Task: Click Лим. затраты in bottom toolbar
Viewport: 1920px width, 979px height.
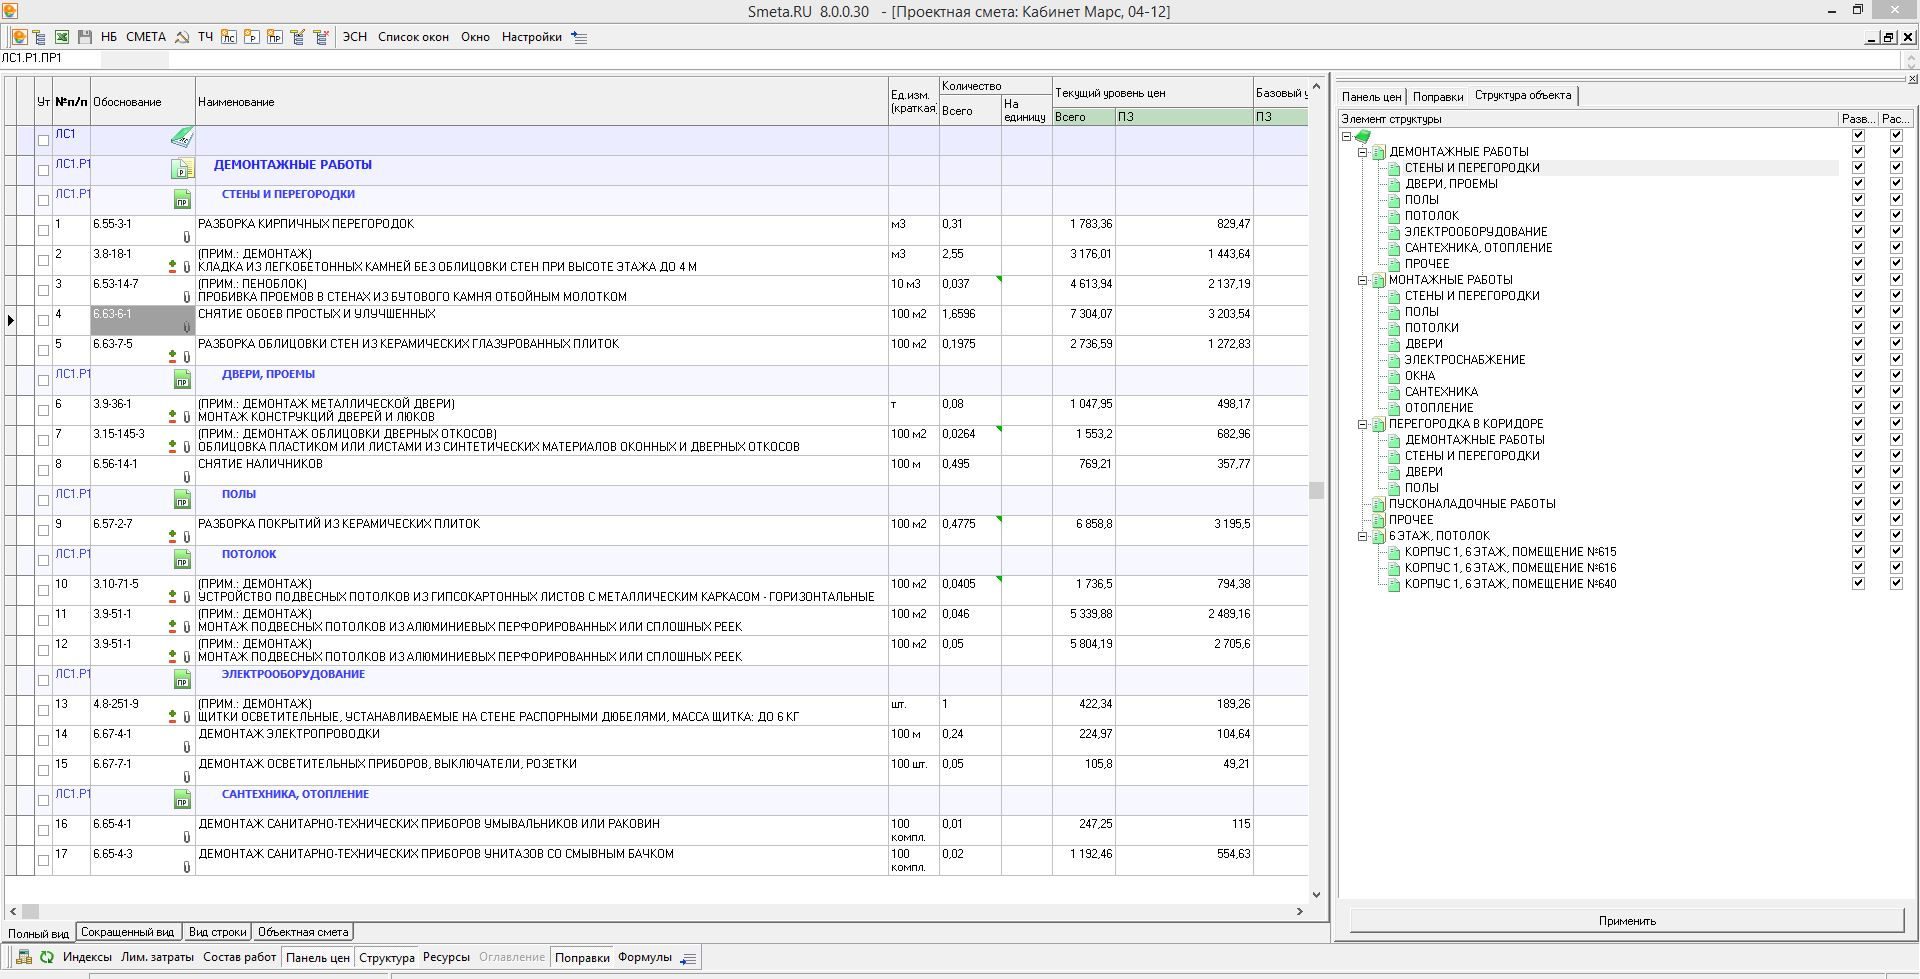Action: [x=157, y=957]
